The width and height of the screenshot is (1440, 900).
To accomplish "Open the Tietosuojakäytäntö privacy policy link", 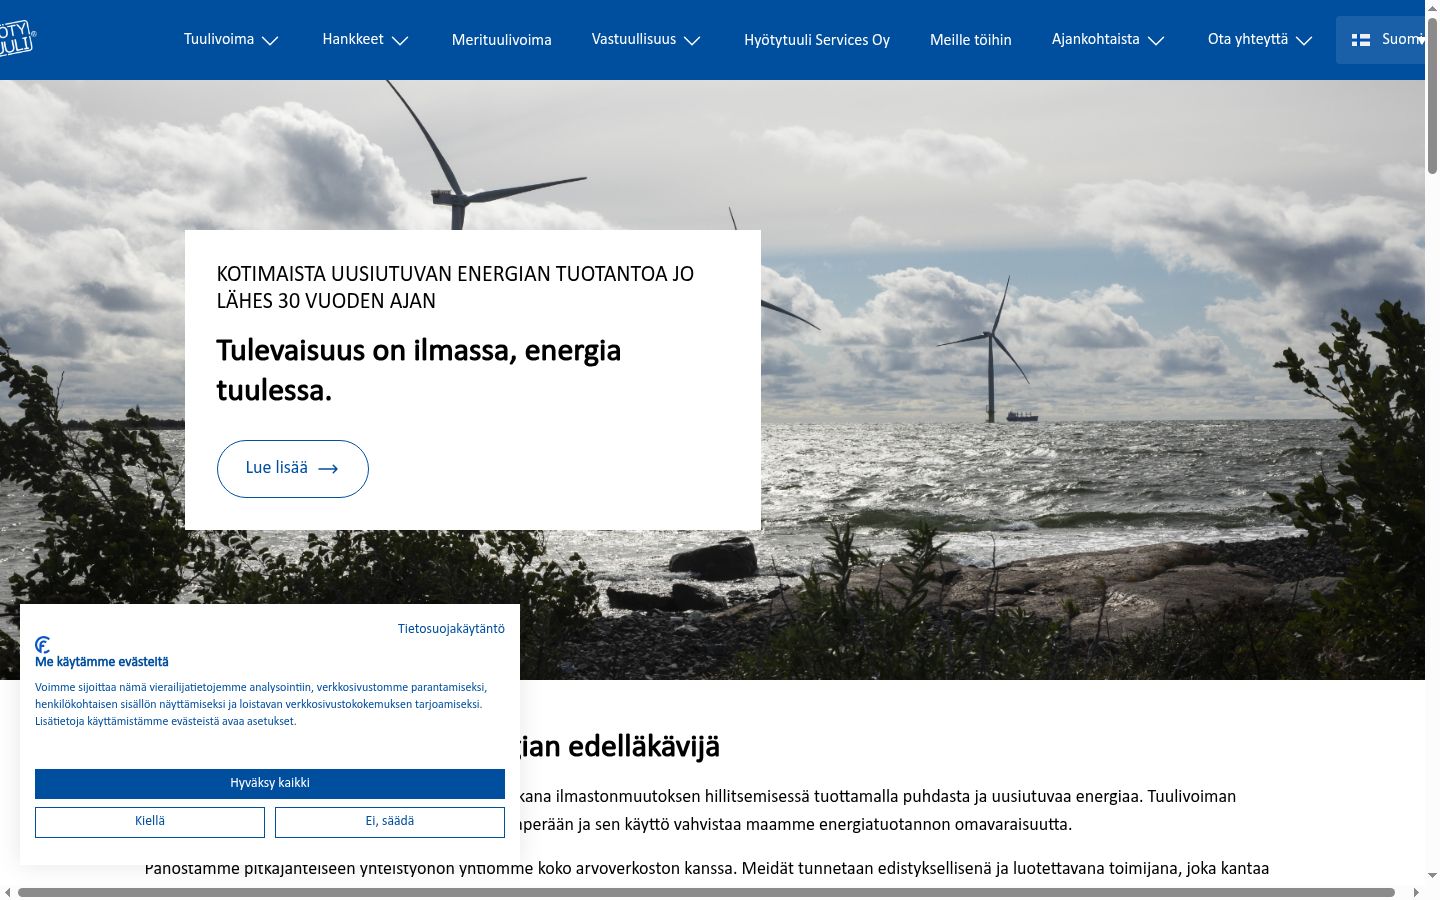I will click(451, 629).
